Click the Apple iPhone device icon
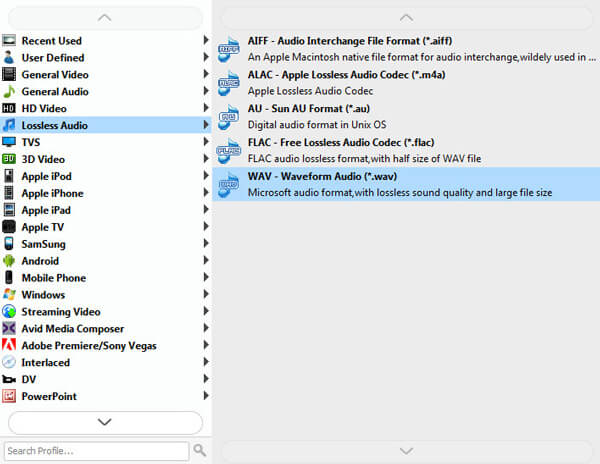600x464 pixels. point(9,193)
